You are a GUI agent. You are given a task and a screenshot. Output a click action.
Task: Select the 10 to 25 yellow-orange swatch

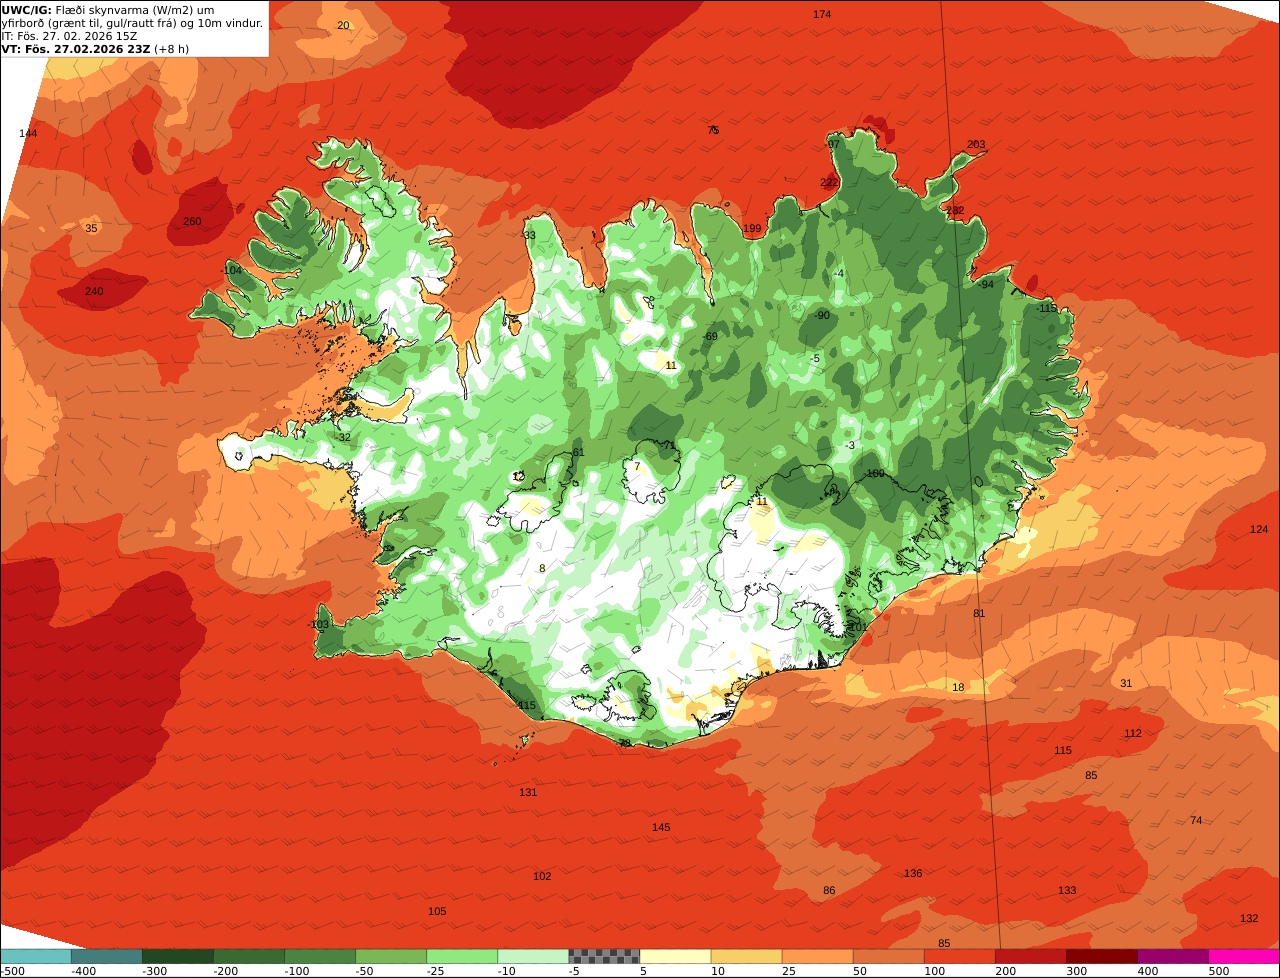tap(746, 956)
